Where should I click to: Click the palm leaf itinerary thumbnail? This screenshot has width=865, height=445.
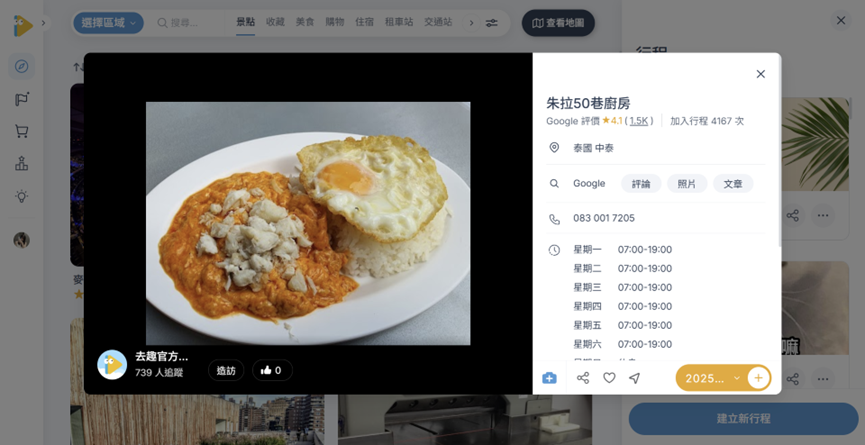(x=815, y=144)
